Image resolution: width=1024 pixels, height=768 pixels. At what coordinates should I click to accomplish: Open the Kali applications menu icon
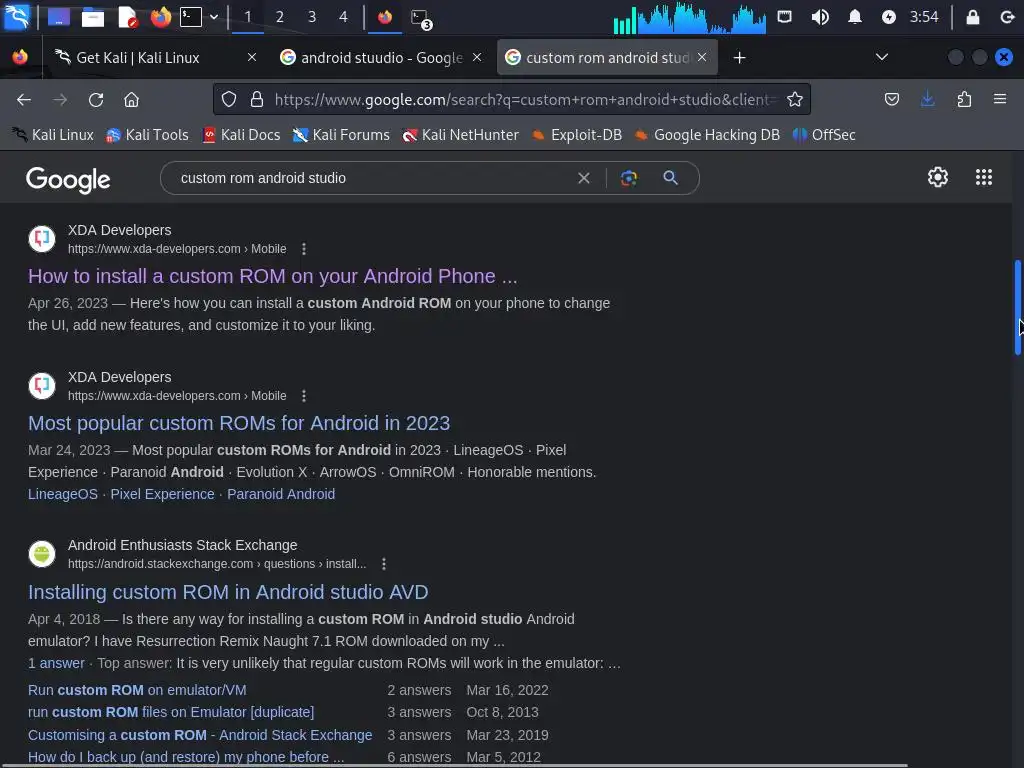pyautogui.click(x=16, y=17)
